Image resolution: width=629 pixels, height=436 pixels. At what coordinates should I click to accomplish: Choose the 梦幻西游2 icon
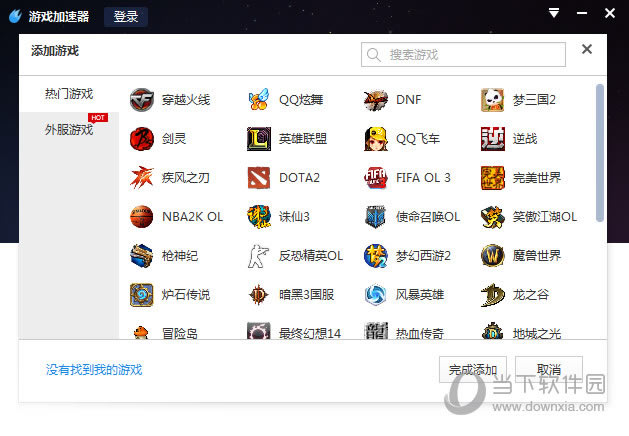click(375, 256)
